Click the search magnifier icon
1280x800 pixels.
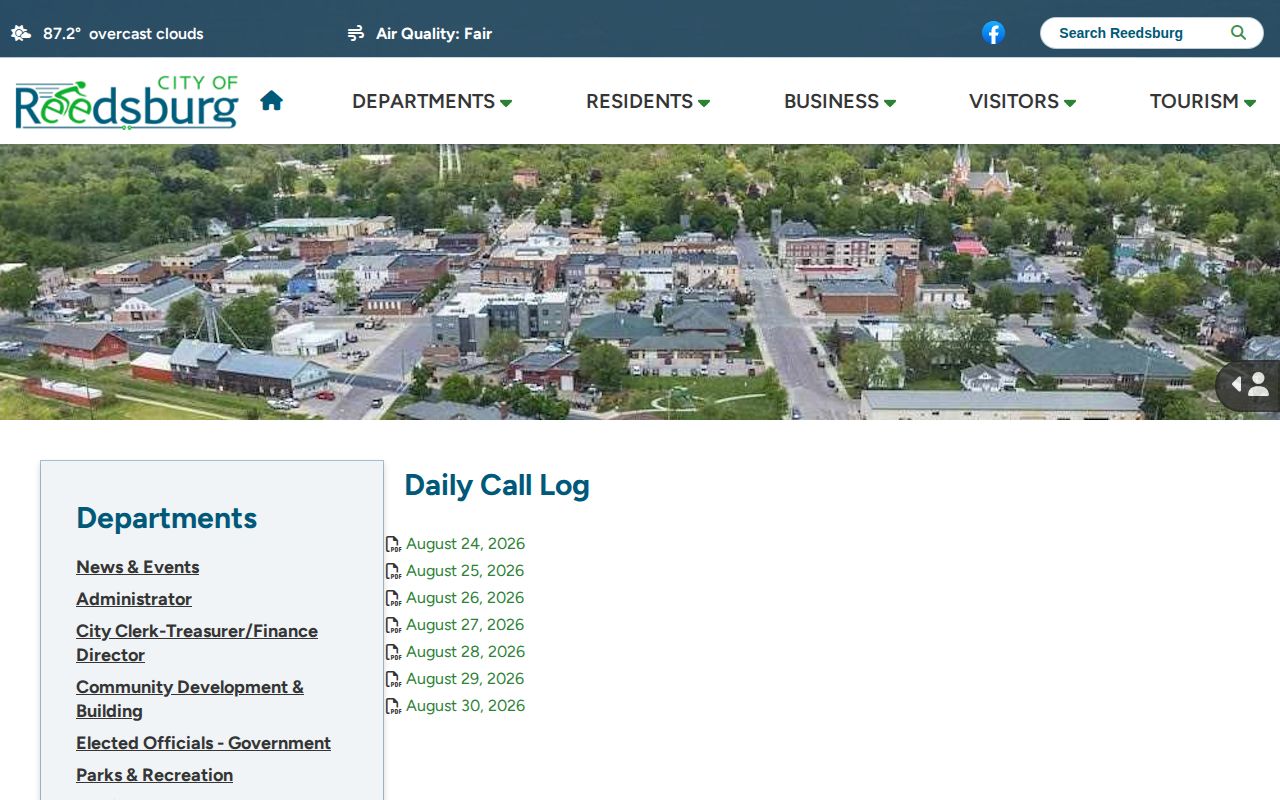click(1238, 33)
